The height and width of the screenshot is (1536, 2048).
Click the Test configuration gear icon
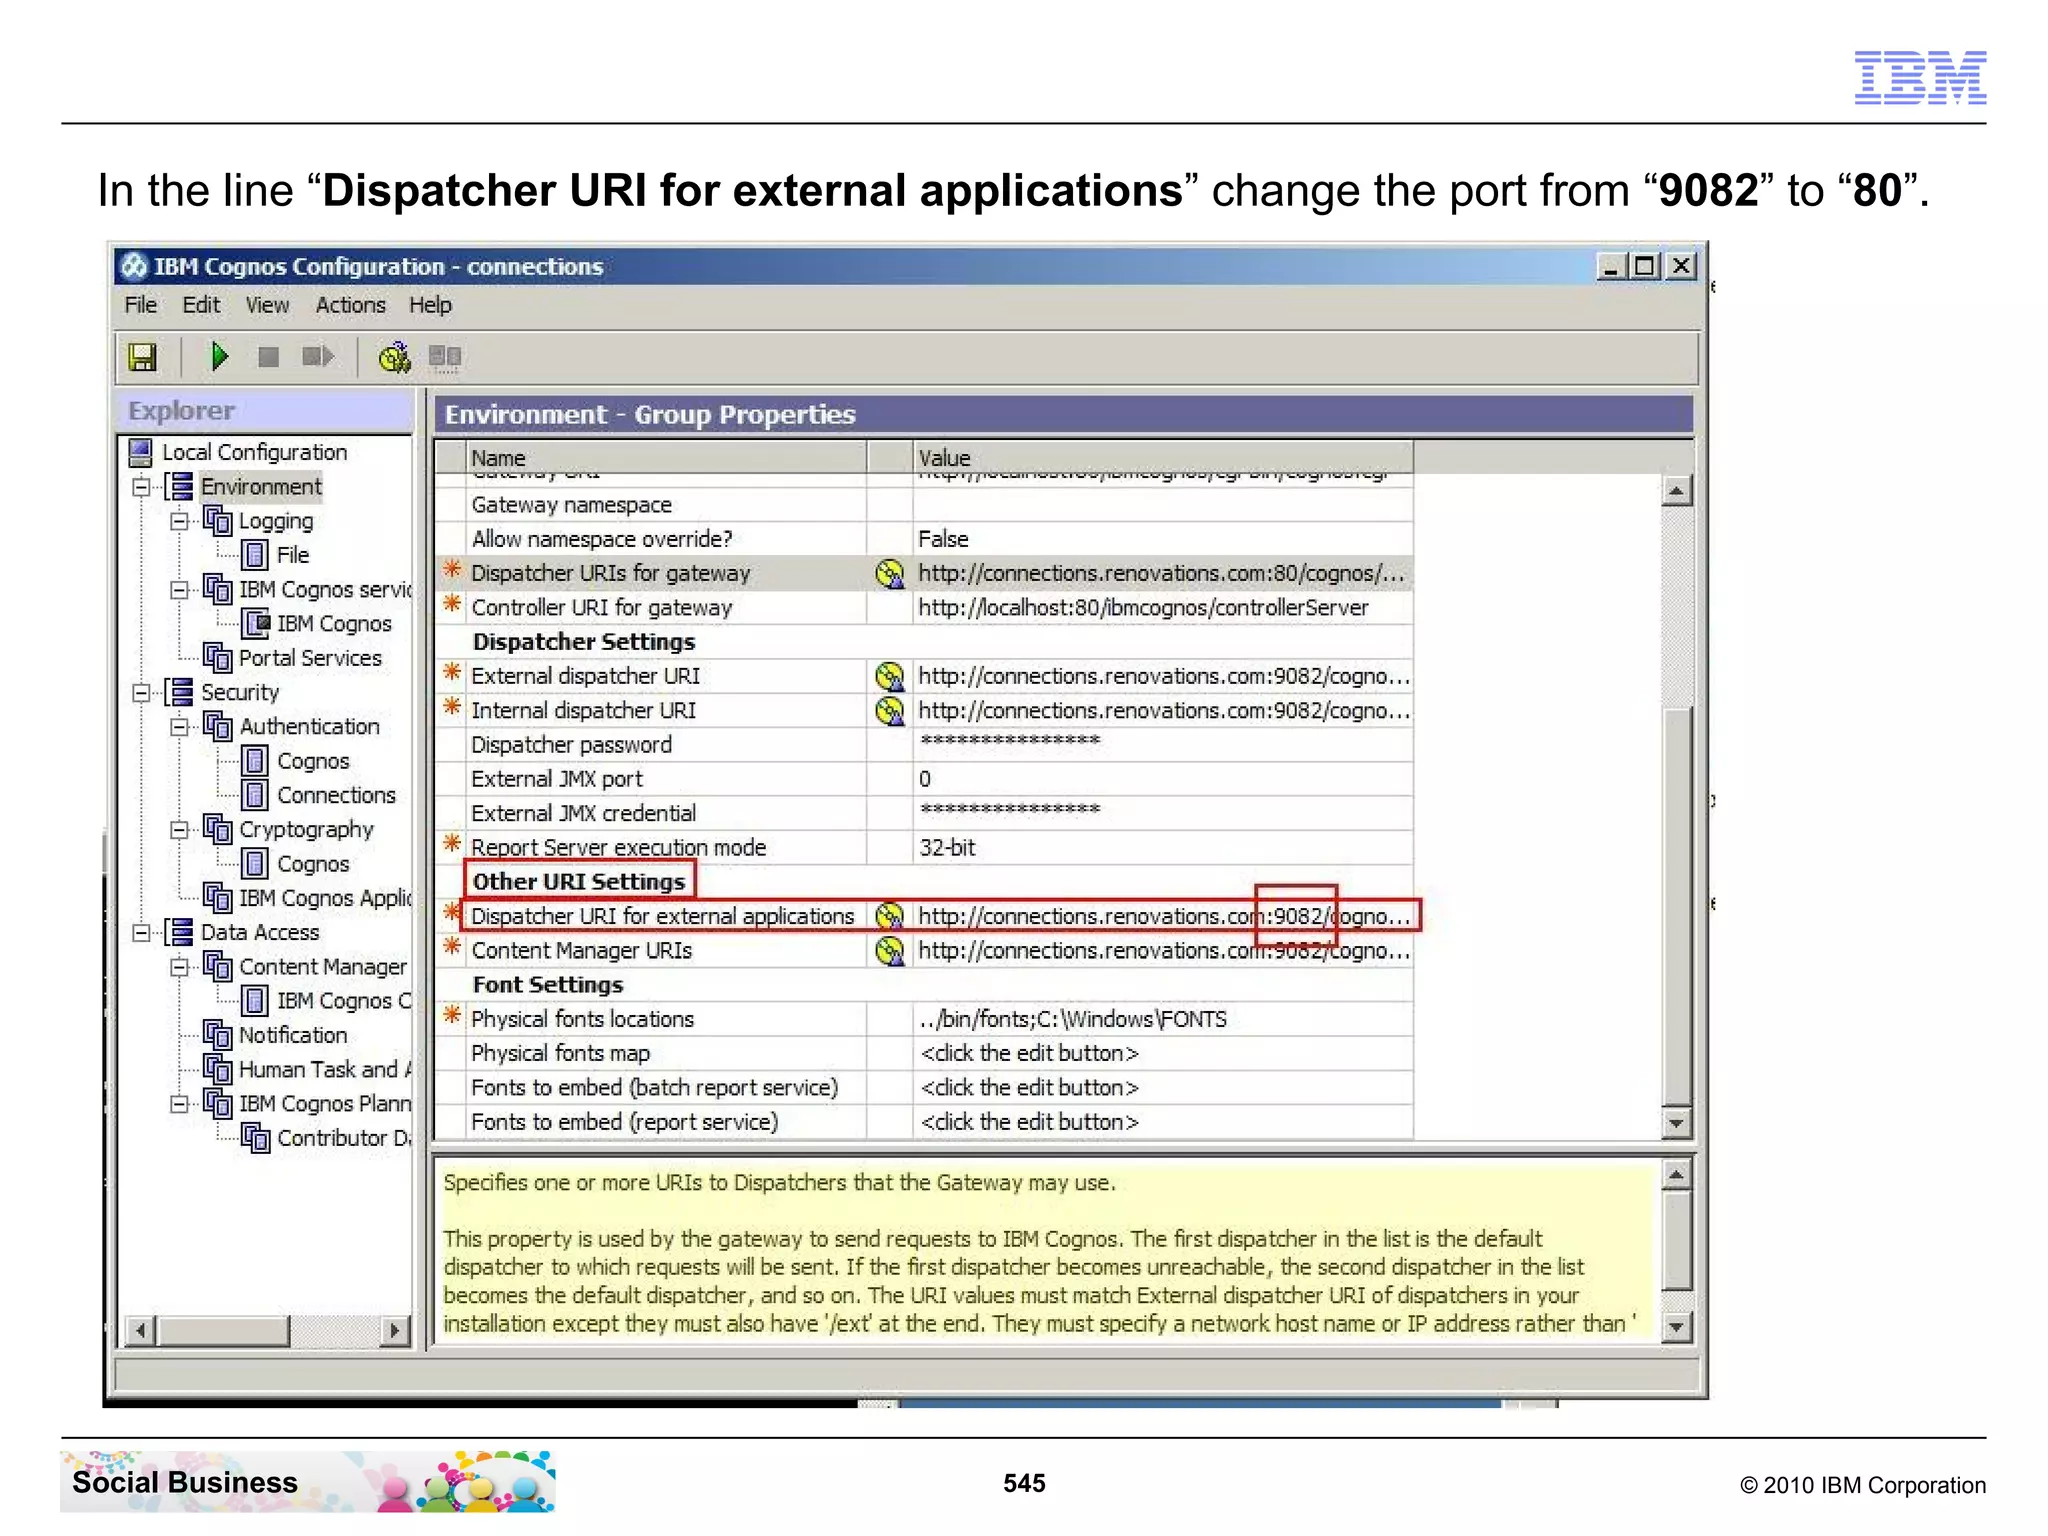tap(394, 357)
